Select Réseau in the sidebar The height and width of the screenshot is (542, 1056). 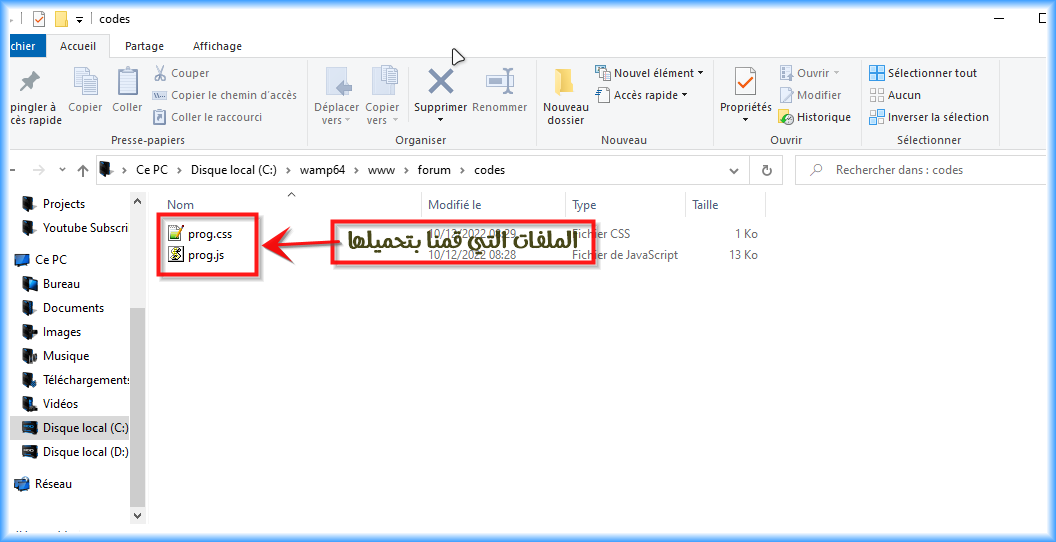[43, 483]
